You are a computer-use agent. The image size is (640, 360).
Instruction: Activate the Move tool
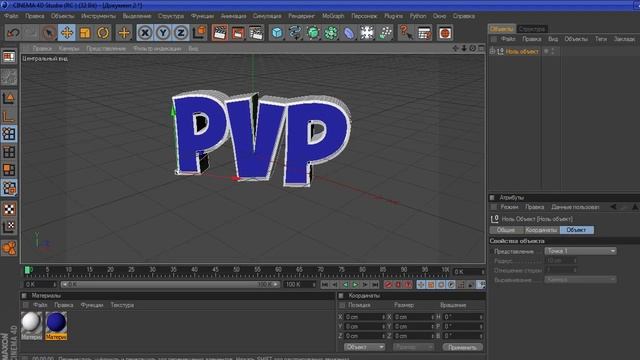coord(67,33)
